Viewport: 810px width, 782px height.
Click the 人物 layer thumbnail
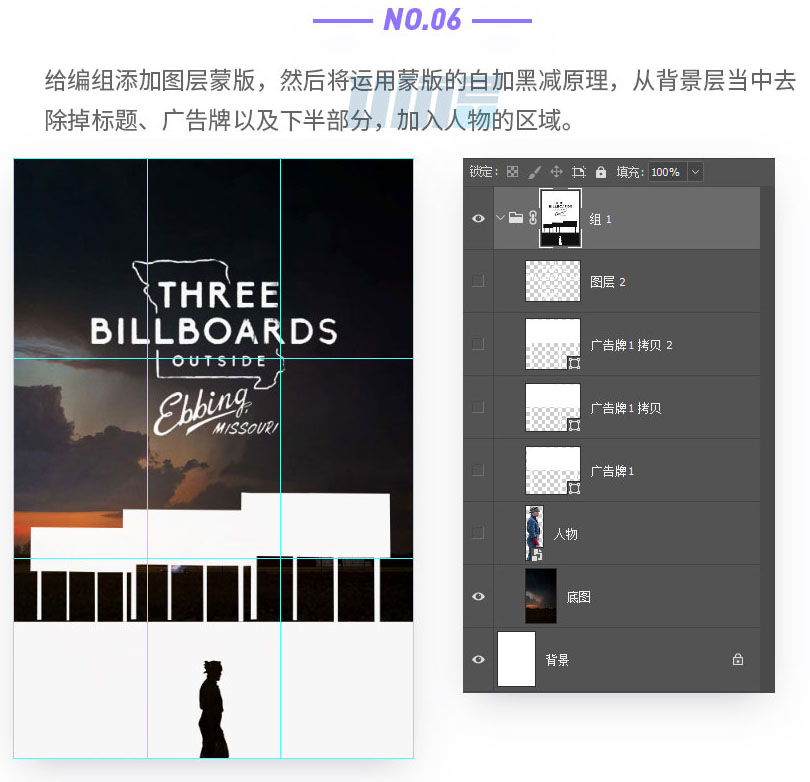pyautogui.click(x=534, y=533)
